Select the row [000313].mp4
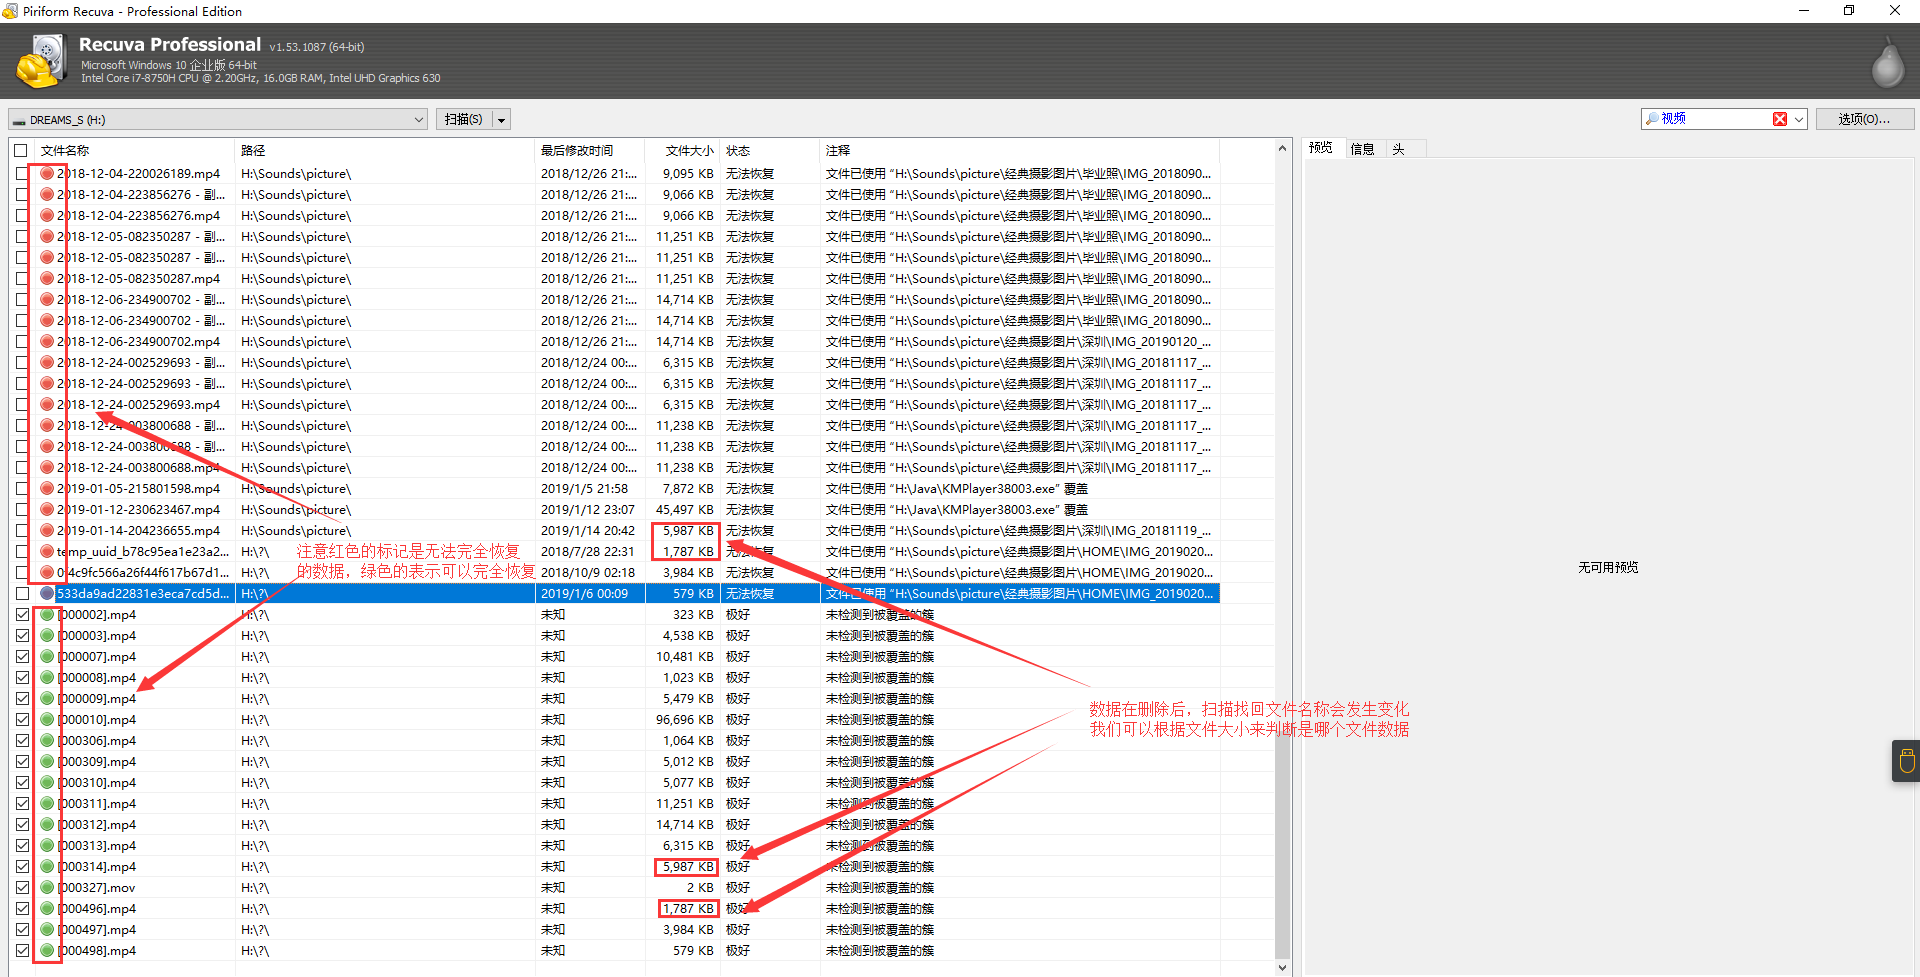 pyautogui.click(x=615, y=846)
